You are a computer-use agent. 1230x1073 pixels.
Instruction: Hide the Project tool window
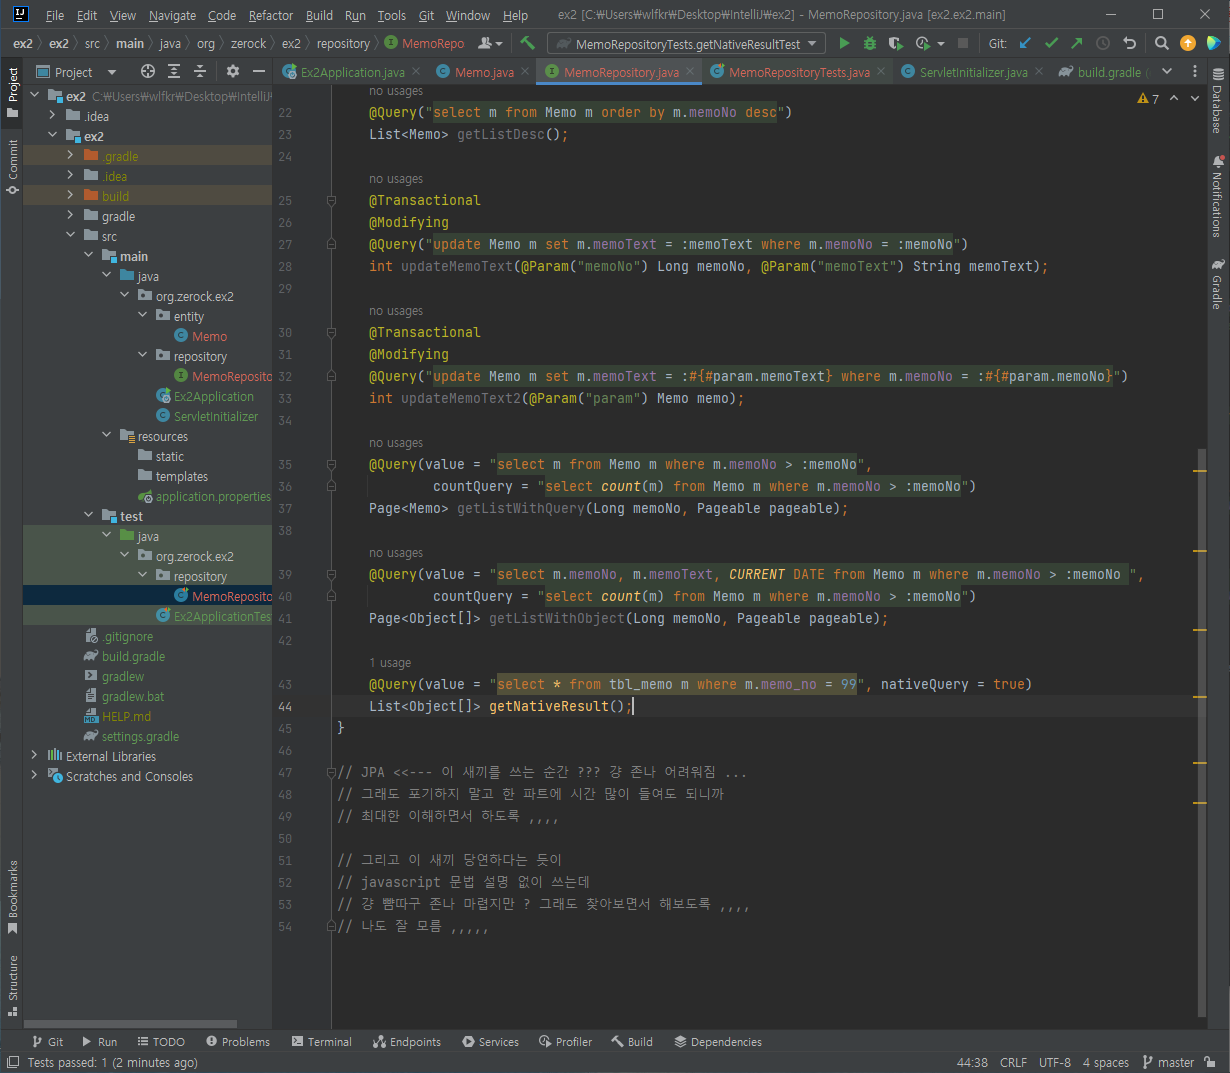259,71
